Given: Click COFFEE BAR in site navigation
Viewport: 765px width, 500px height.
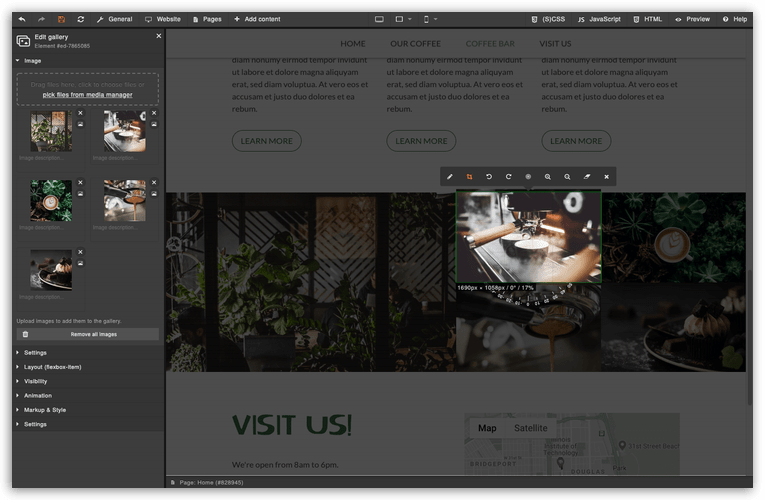Looking at the screenshot, I should tap(490, 43).
